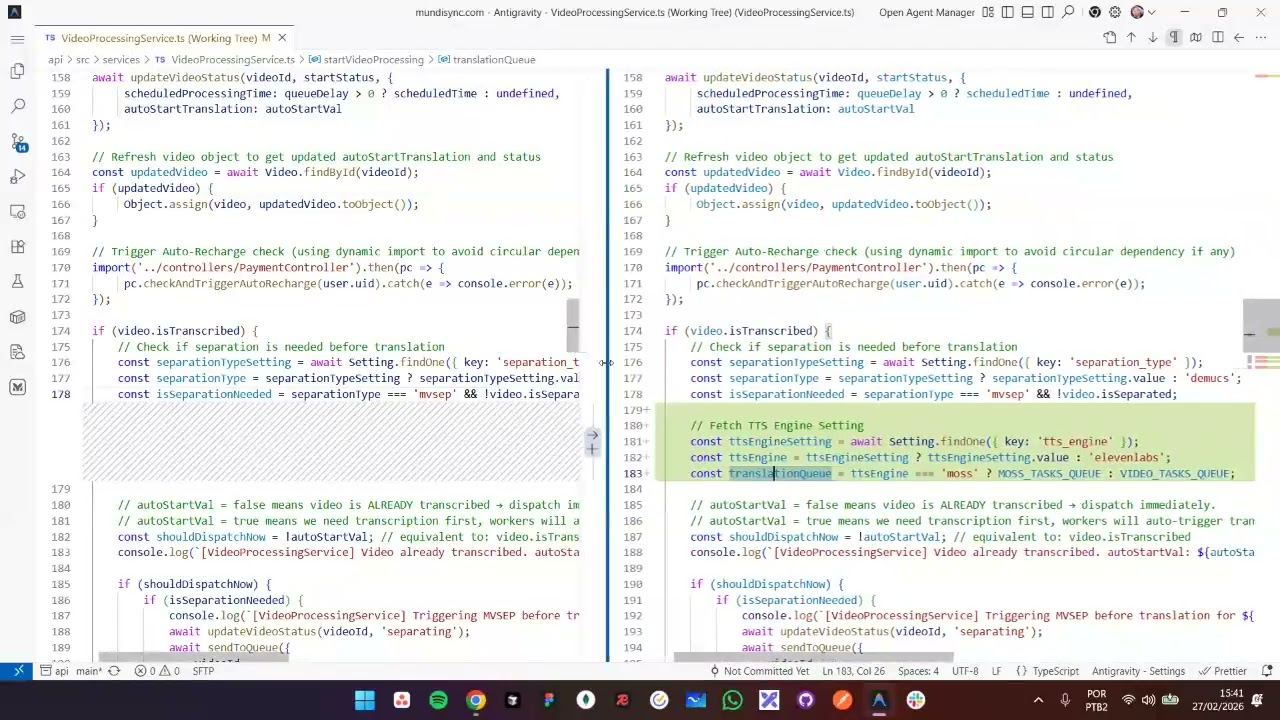The image size is (1280, 720).
Task: Open Spotify from the Windows taskbar
Action: 438,700
